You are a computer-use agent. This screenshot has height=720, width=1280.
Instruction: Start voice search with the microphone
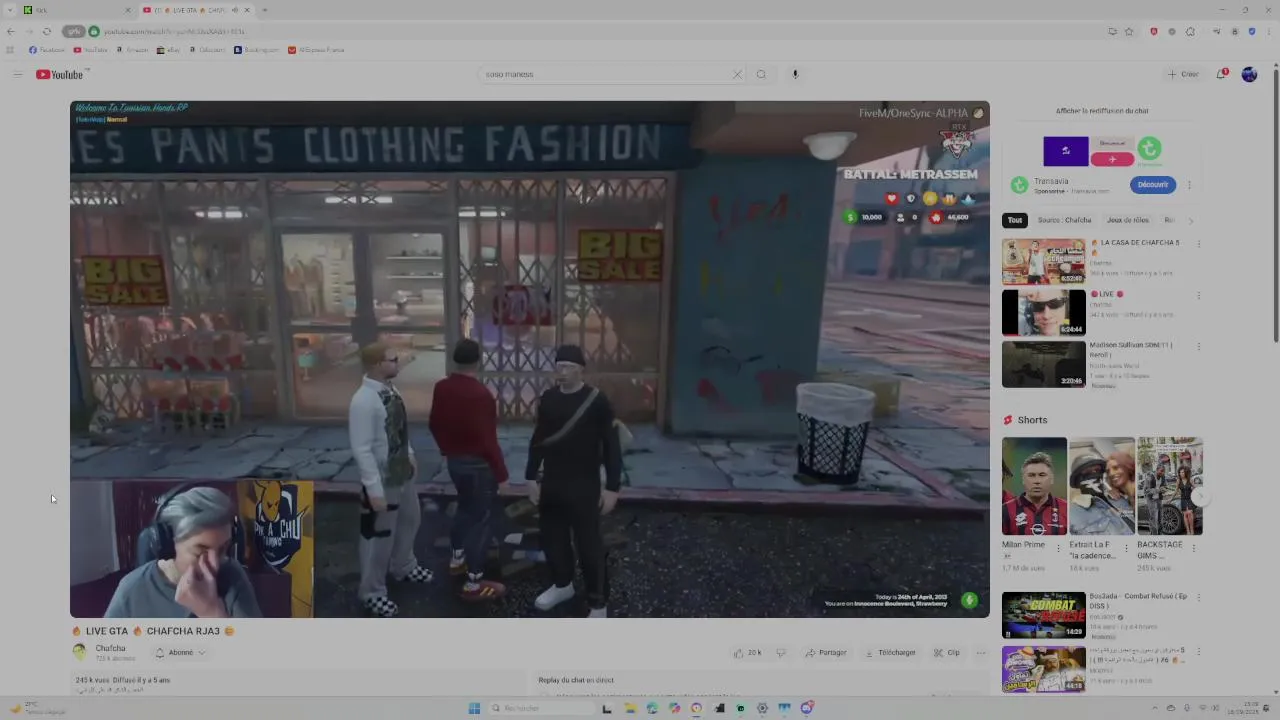(795, 74)
